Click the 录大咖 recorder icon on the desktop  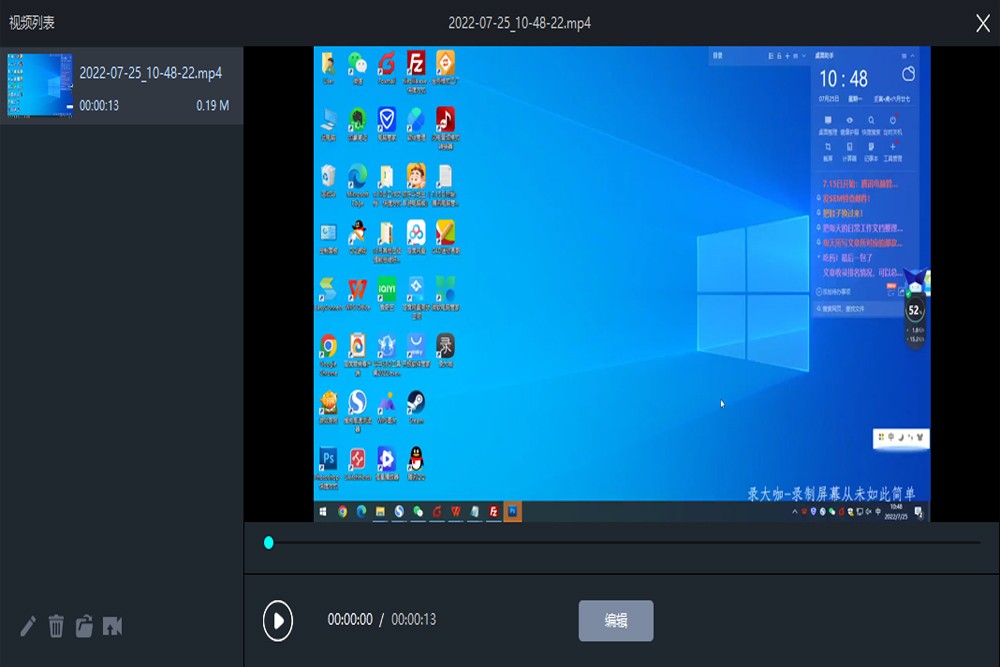443,347
